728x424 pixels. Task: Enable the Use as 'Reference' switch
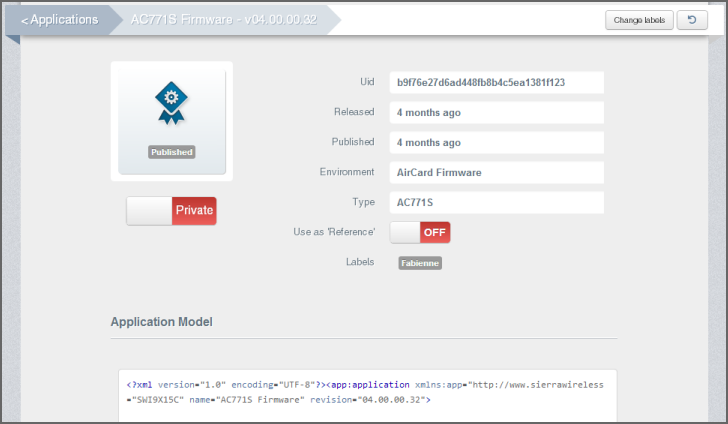[x=420, y=232]
